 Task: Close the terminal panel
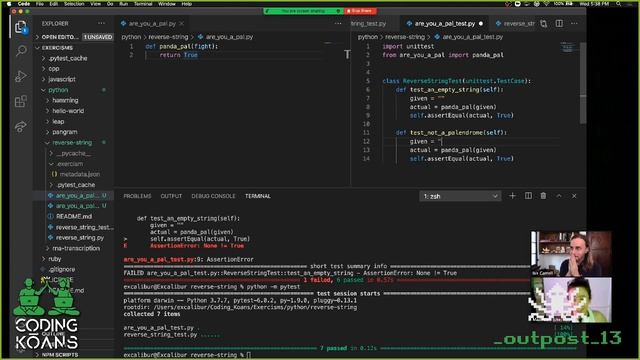click(x=574, y=196)
